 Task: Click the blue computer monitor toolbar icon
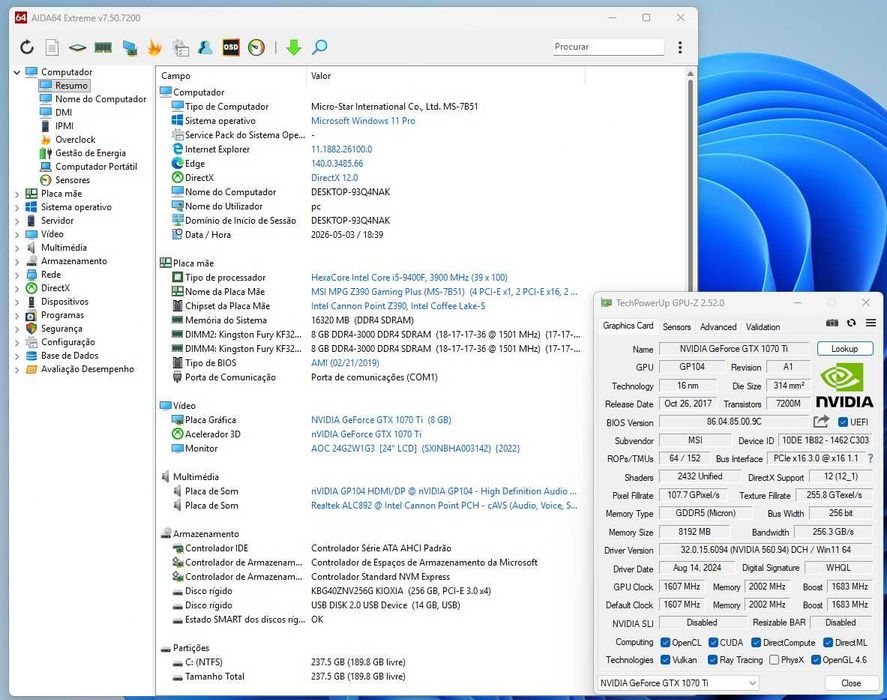tap(130, 48)
